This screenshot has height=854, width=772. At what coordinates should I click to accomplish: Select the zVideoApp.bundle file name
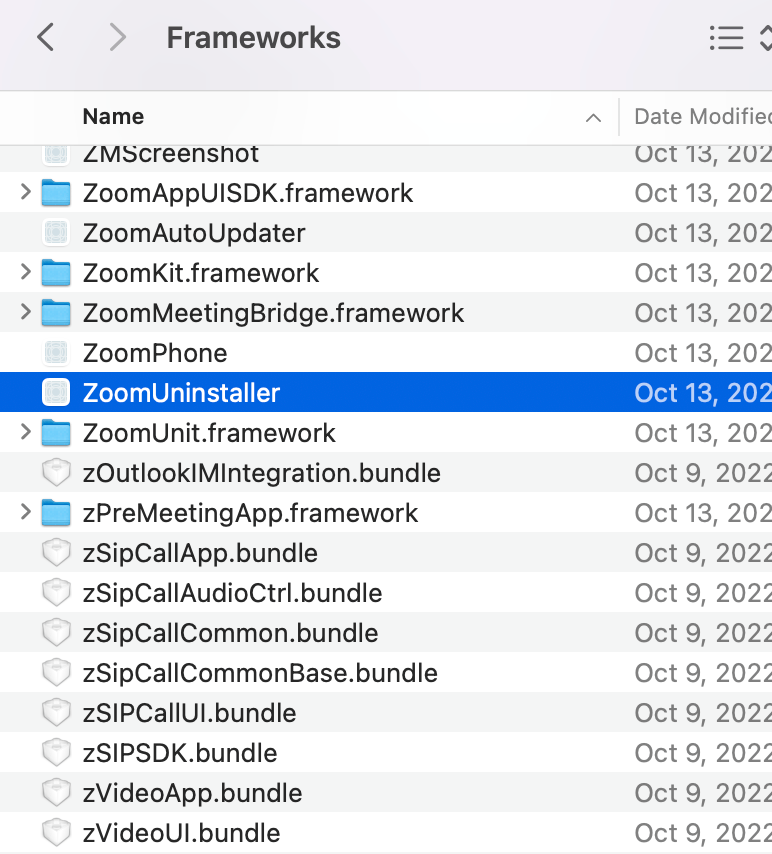(192, 793)
